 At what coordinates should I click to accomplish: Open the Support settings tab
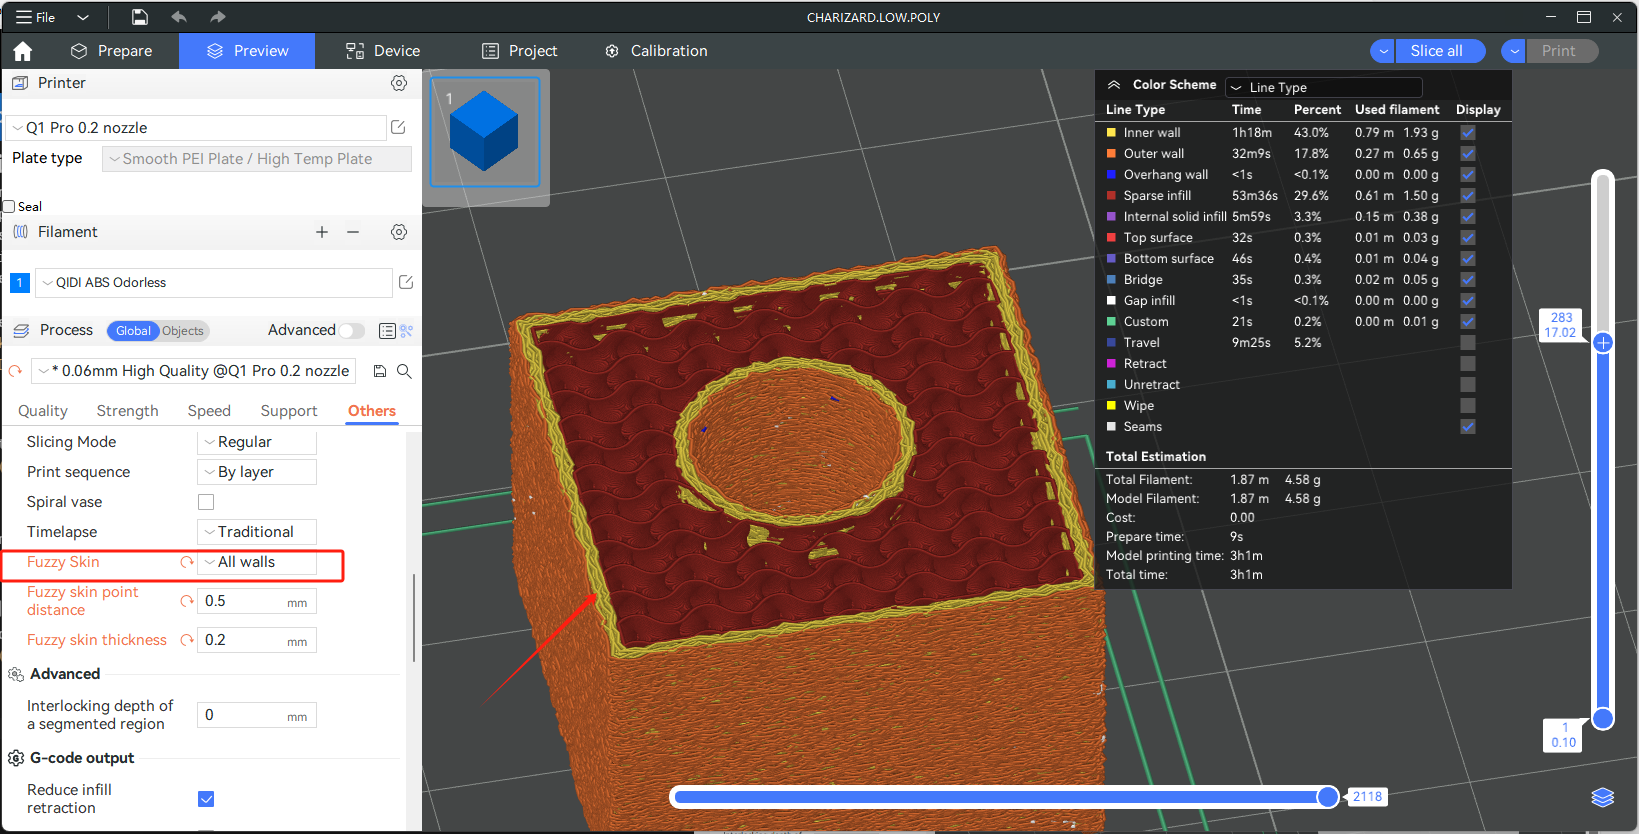click(x=289, y=411)
